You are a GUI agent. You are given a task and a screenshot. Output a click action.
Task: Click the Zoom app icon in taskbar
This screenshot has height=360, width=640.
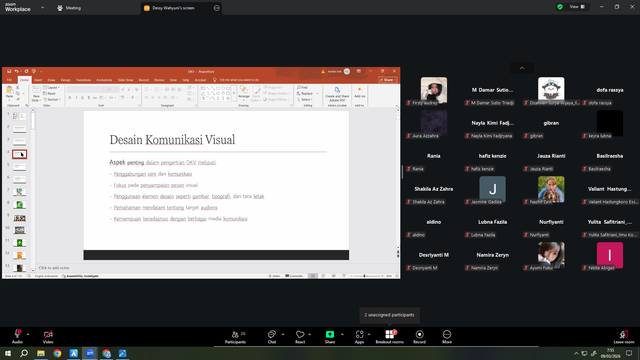click(90, 353)
